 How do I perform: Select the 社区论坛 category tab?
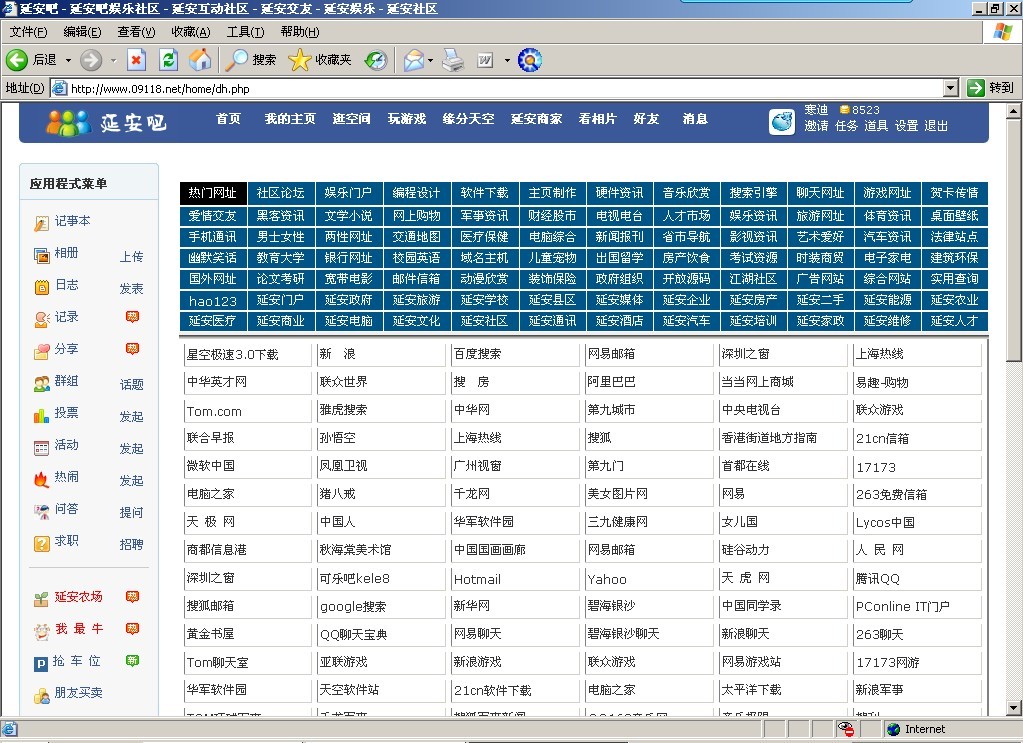(281, 193)
